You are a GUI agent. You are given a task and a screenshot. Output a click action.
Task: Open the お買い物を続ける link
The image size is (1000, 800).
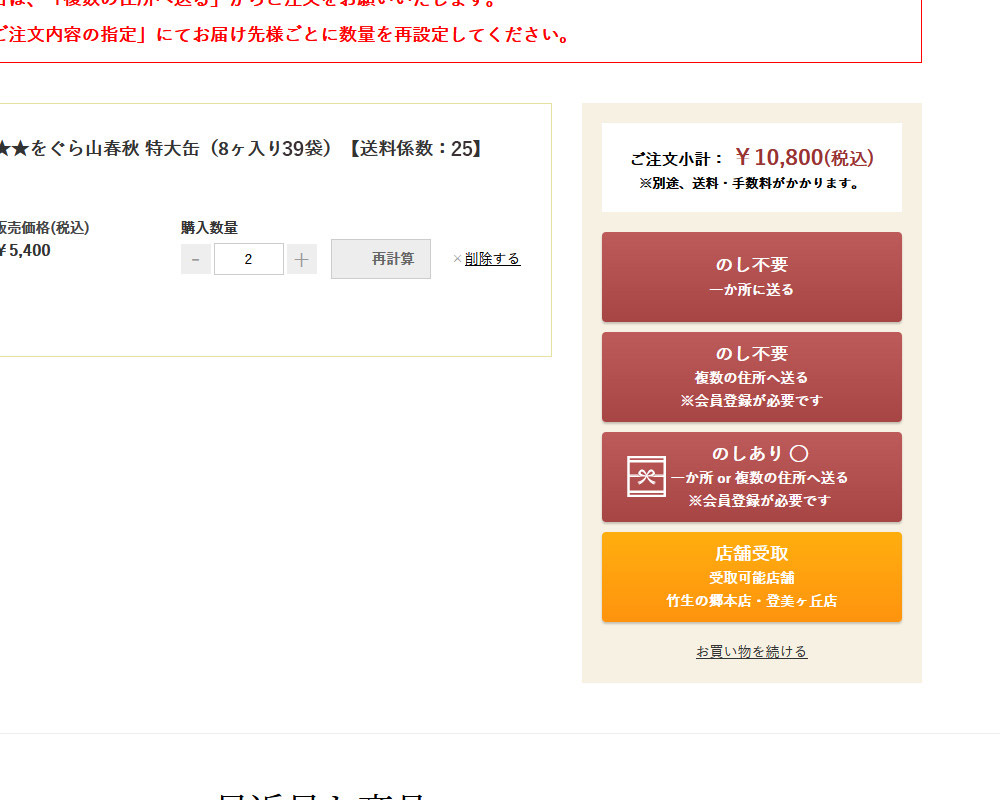point(751,652)
